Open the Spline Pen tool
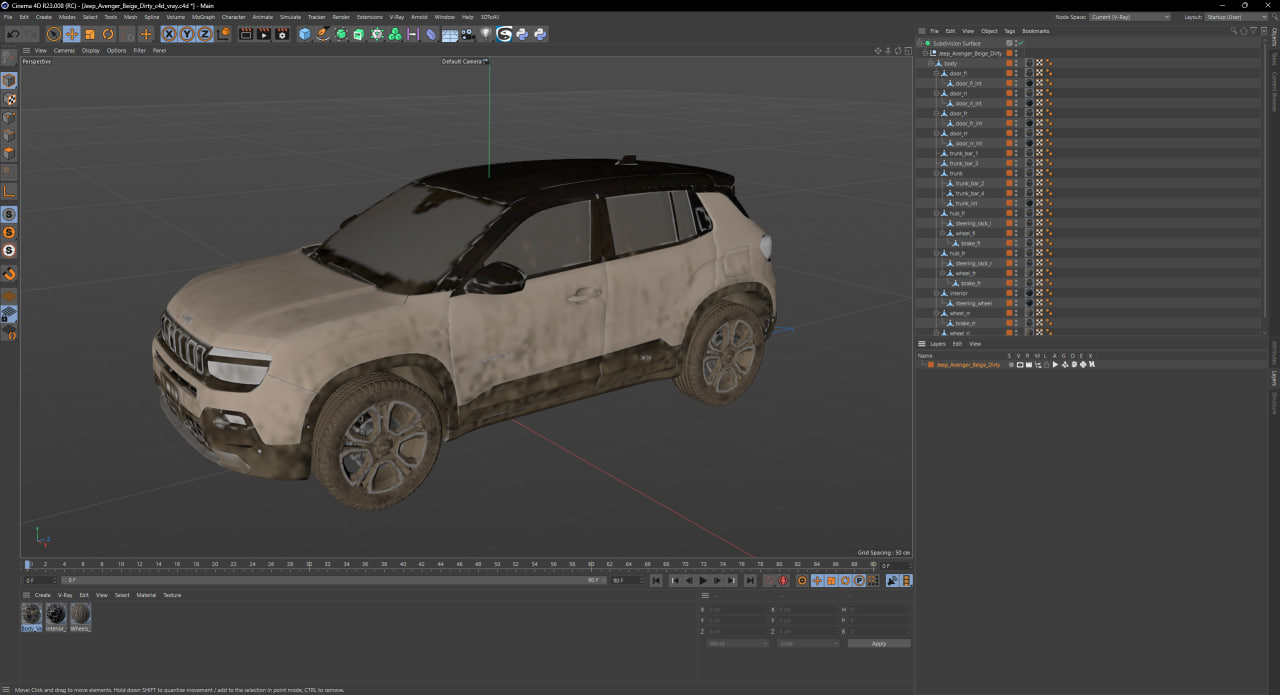 pyautogui.click(x=323, y=34)
